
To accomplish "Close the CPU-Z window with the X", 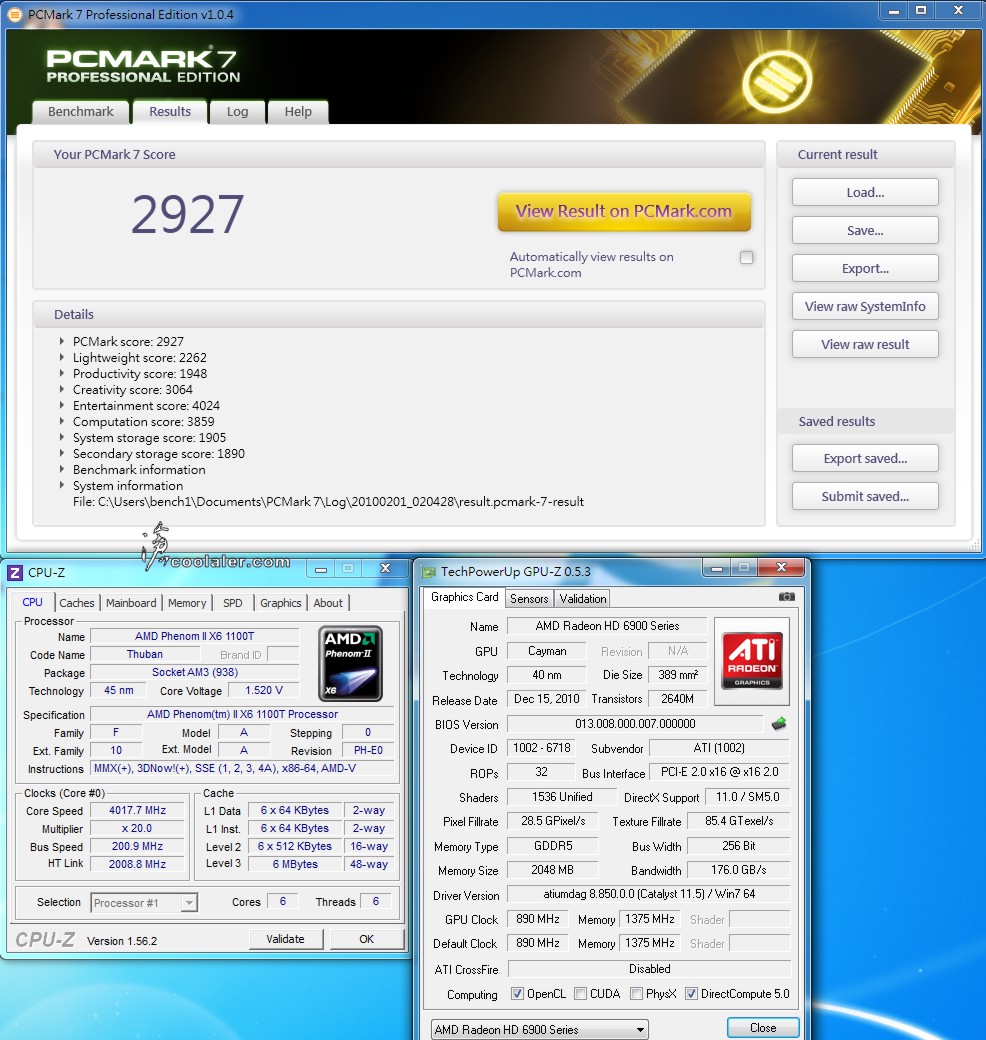I will (385, 568).
